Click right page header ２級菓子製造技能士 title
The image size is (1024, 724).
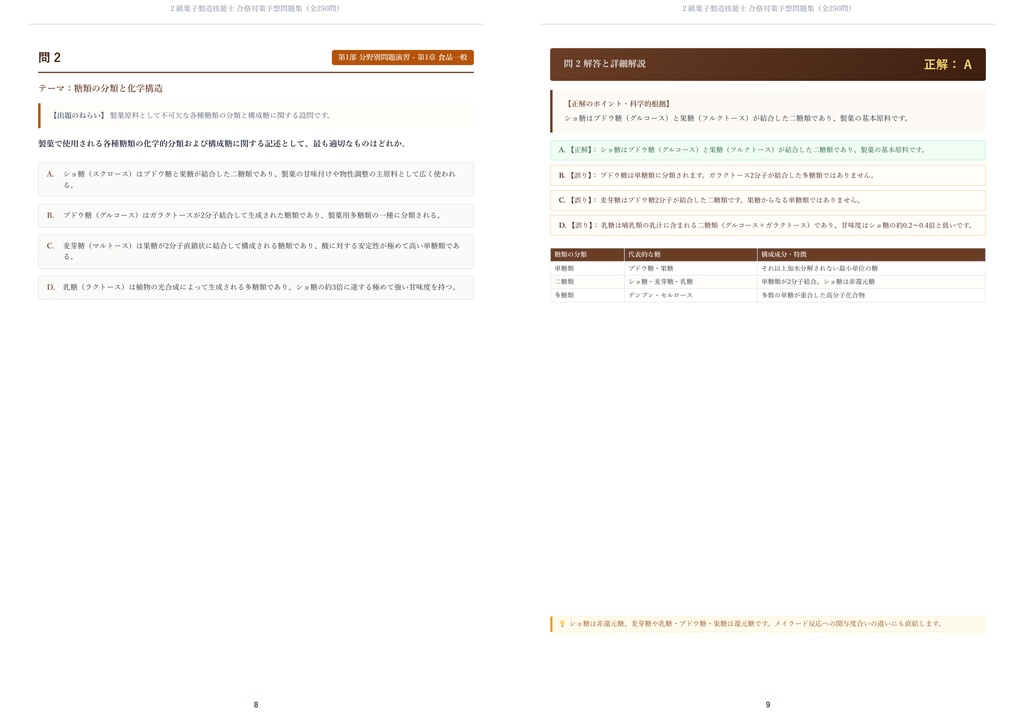tap(767, 8)
